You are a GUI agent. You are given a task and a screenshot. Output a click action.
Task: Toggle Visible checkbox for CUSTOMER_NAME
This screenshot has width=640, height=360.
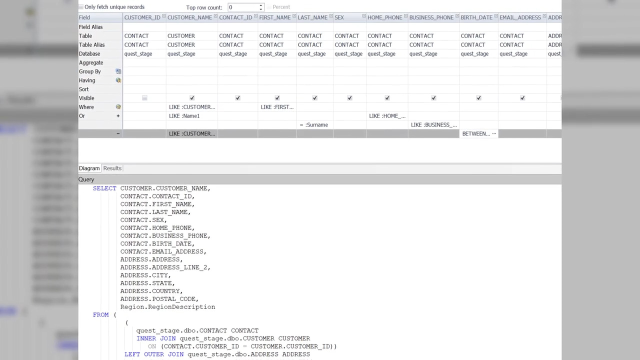(x=192, y=98)
